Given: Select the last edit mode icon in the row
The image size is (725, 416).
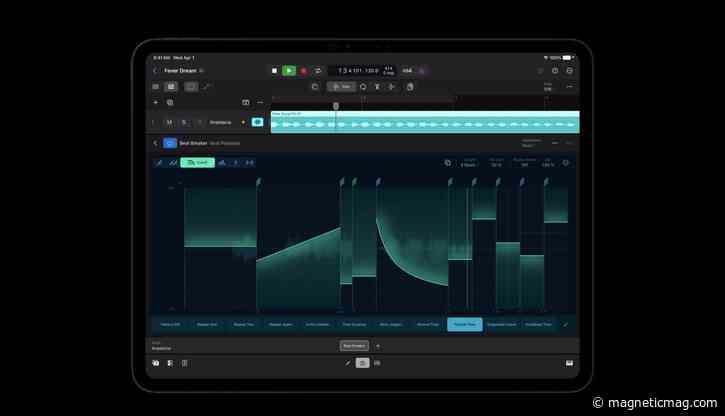Looking at the screenshot, I should click(x=249, y=163).
